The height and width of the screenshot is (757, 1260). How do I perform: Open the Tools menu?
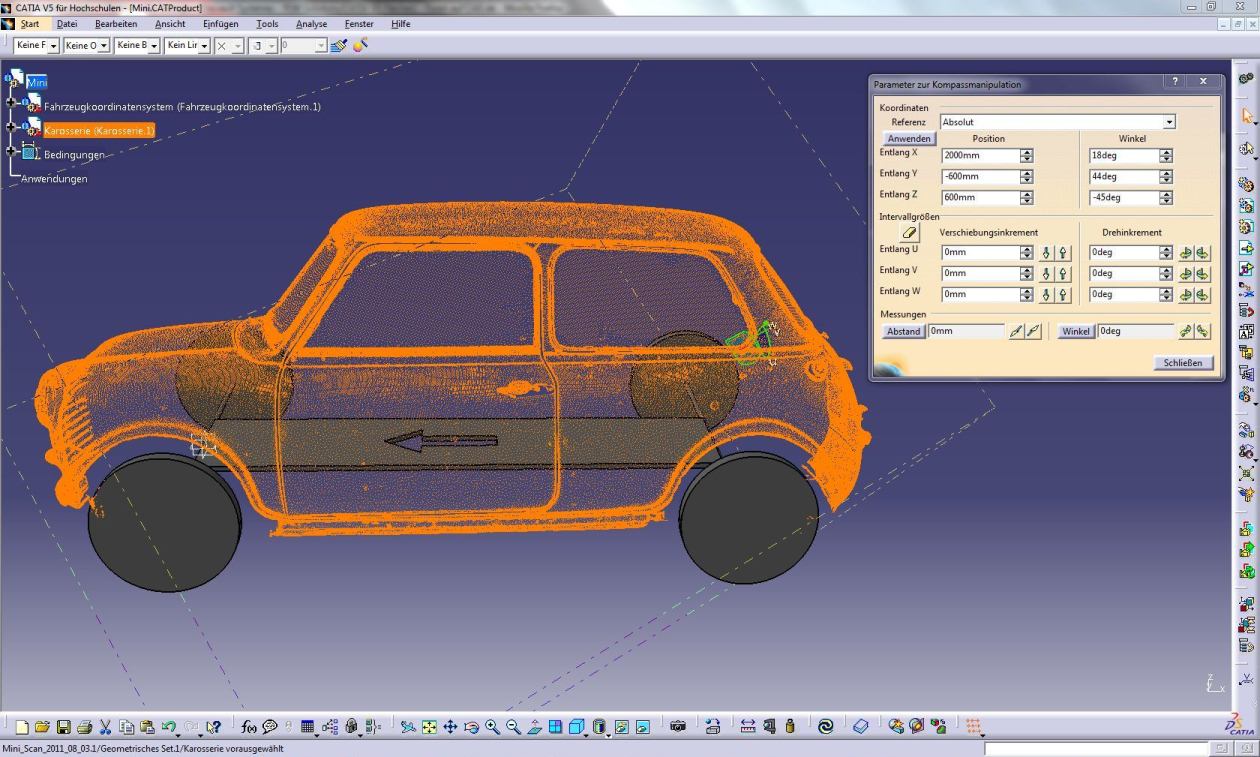click(267, 24)
